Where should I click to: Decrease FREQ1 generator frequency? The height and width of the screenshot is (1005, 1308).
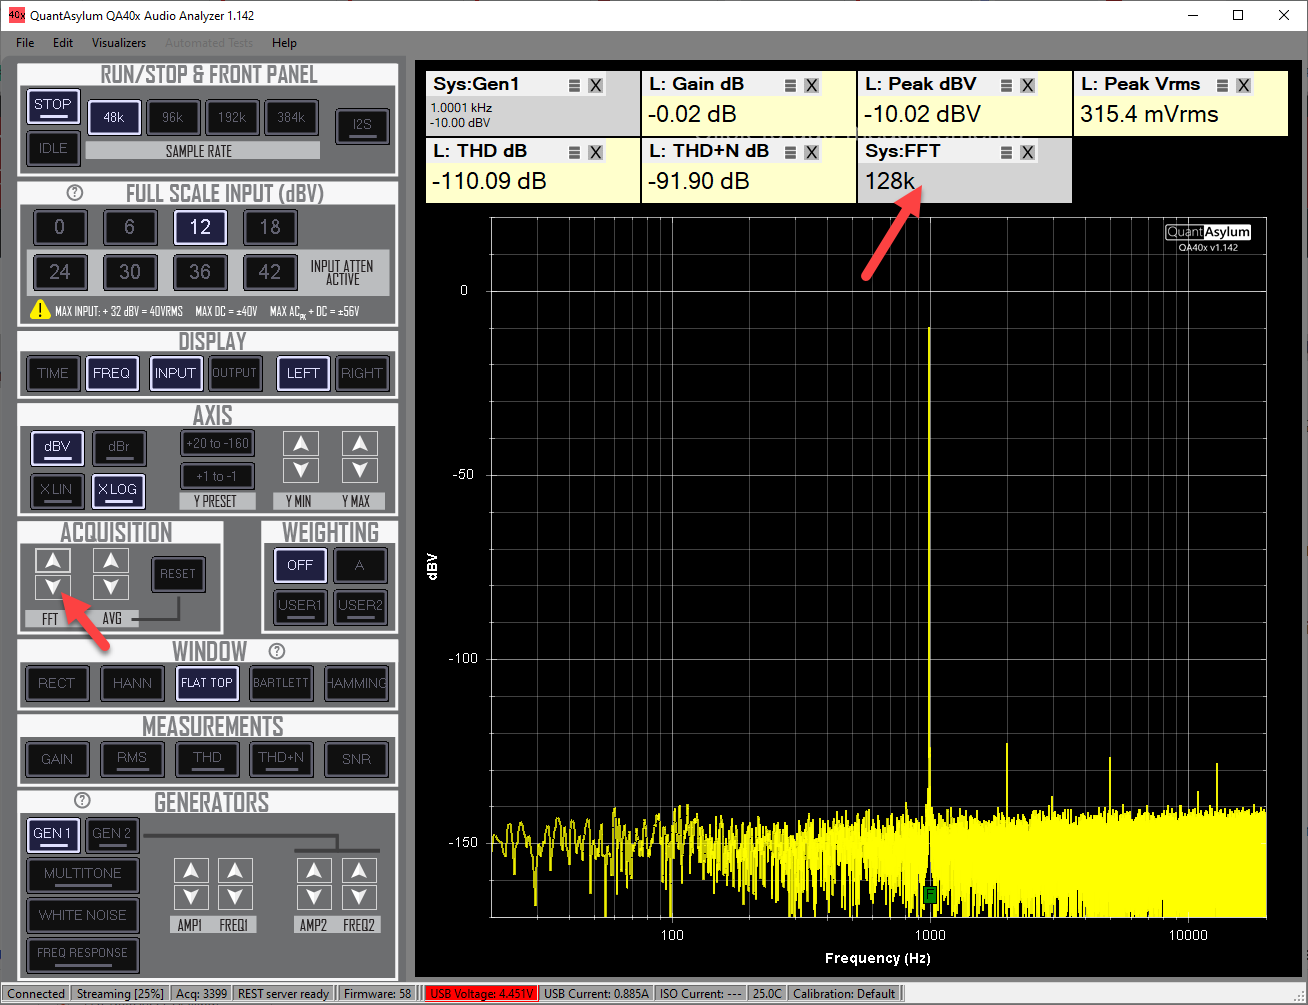point(235,897)
